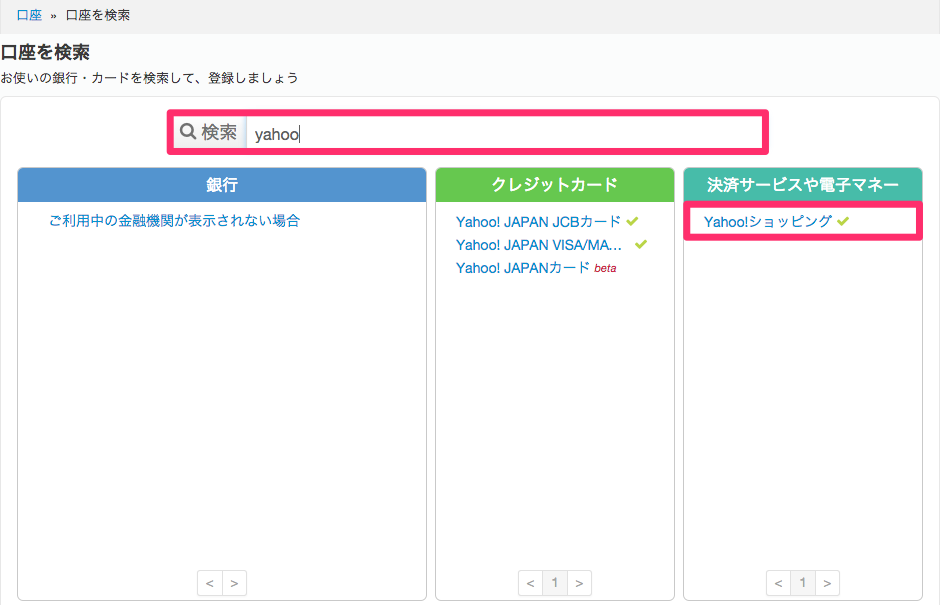Click the yahoo search input field

tap(504, 133)
